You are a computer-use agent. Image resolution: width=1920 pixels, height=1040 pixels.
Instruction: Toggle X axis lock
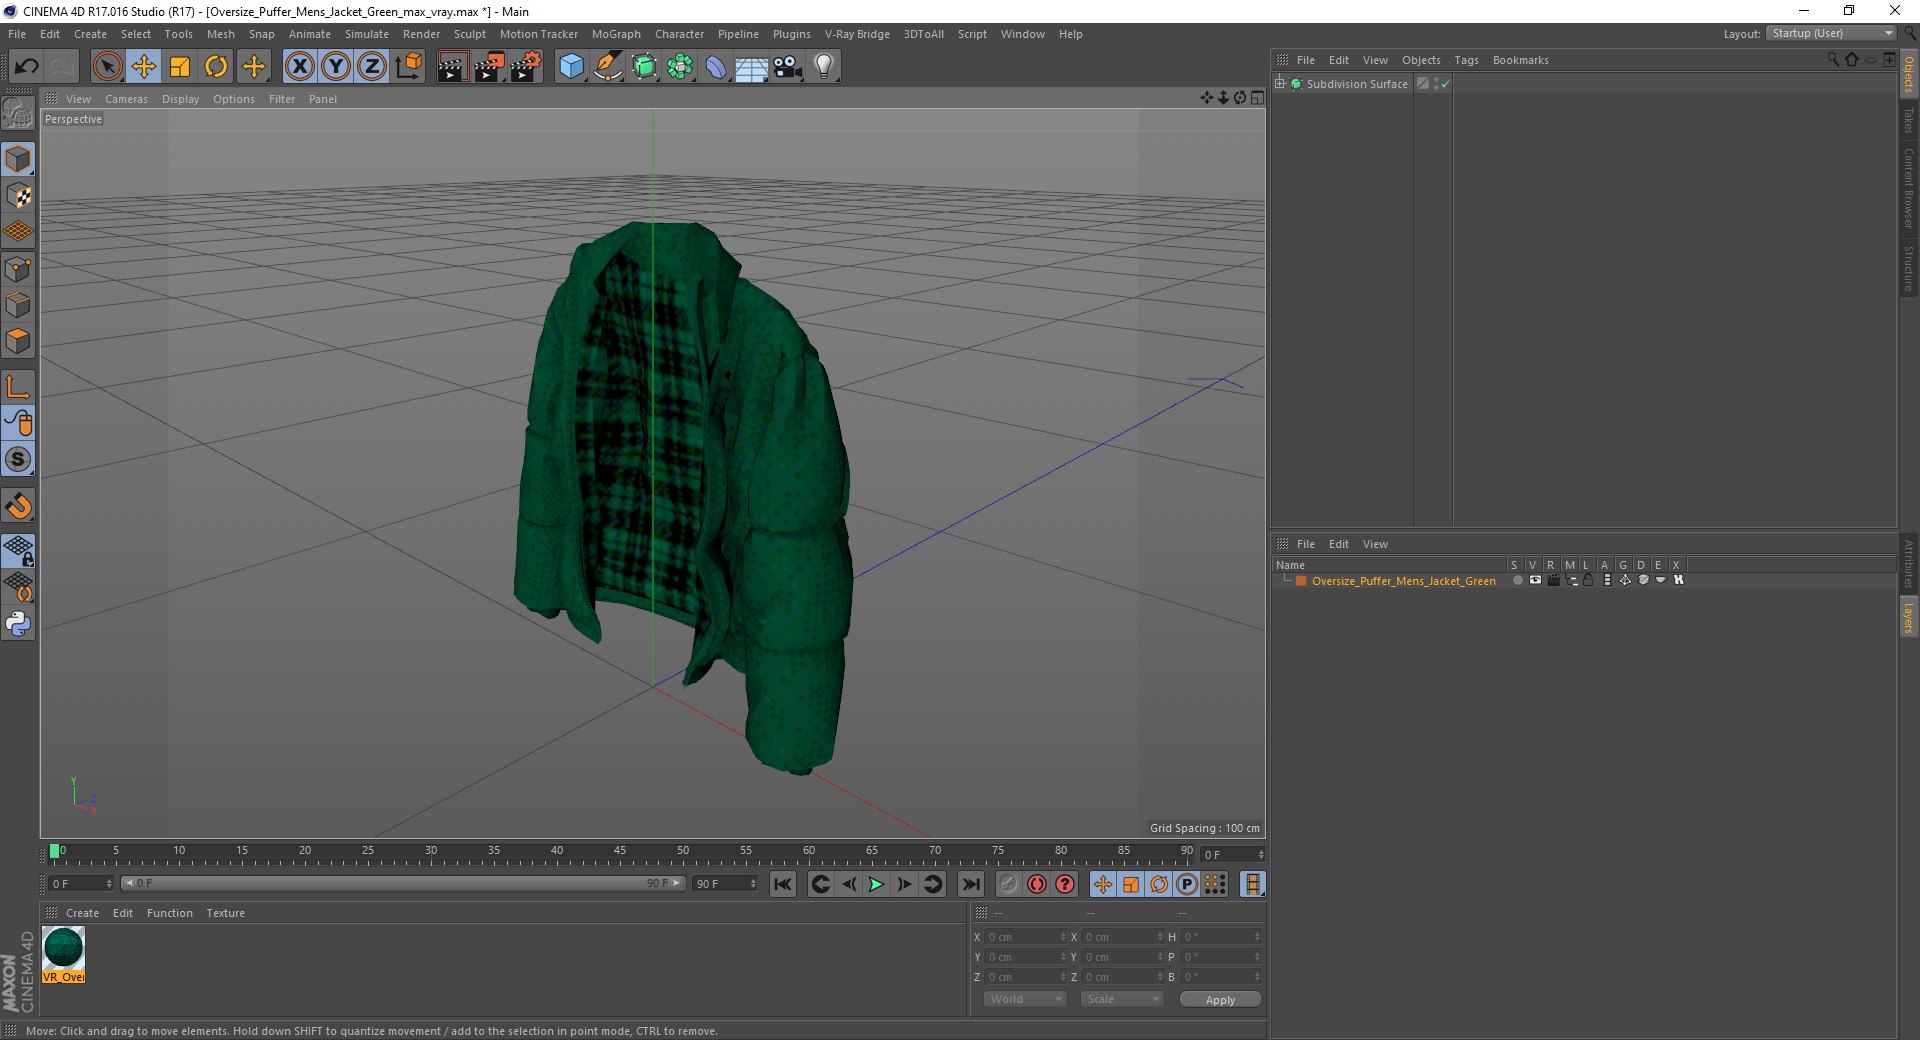[299, 66]
